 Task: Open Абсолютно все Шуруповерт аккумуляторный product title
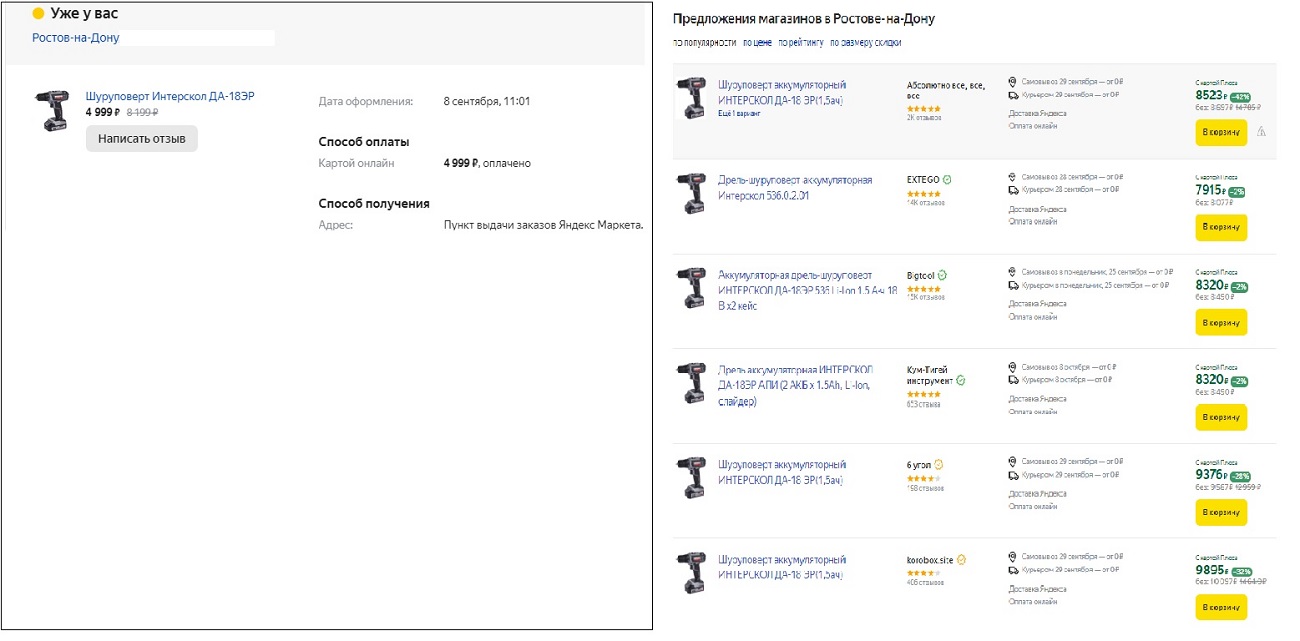click(782, 92)
